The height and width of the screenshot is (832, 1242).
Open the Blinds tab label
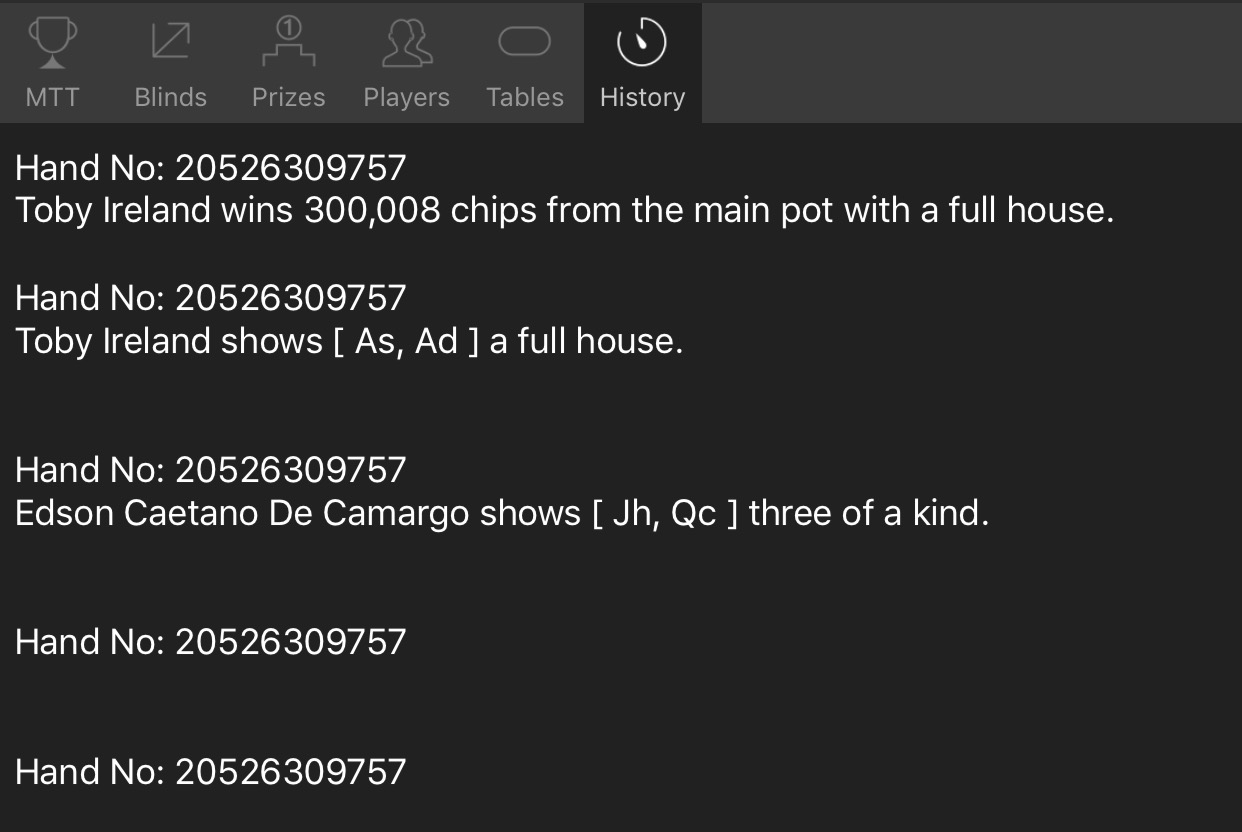tap(170, 97)
